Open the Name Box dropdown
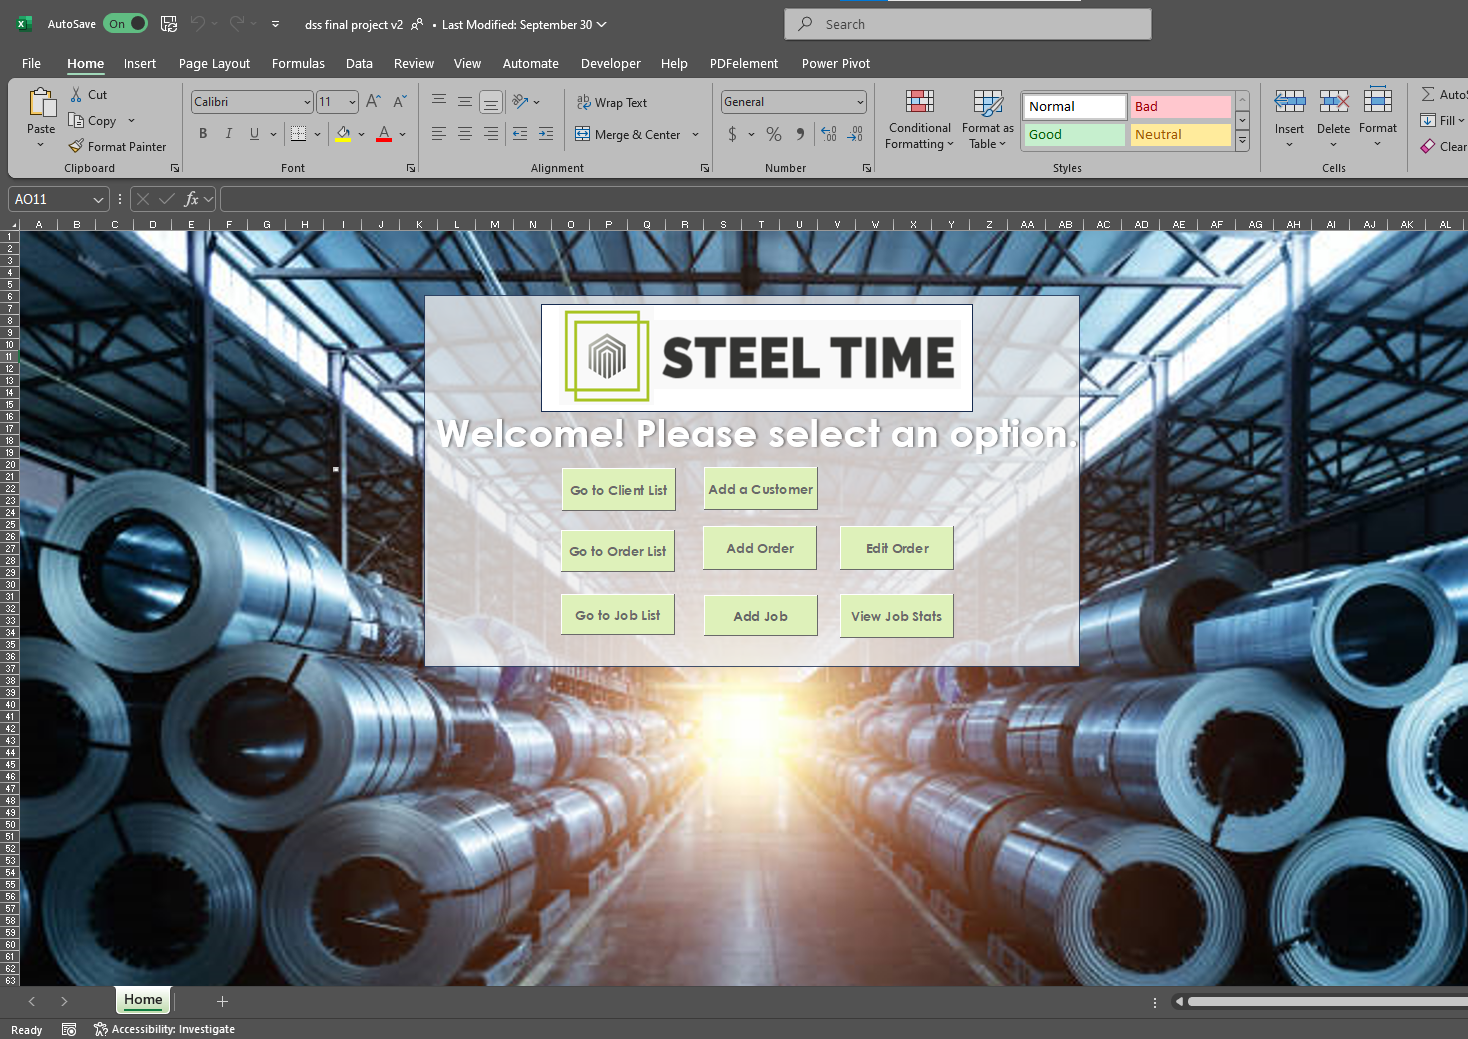Viewport: 1468px width, 1039px height. [98, 200]
